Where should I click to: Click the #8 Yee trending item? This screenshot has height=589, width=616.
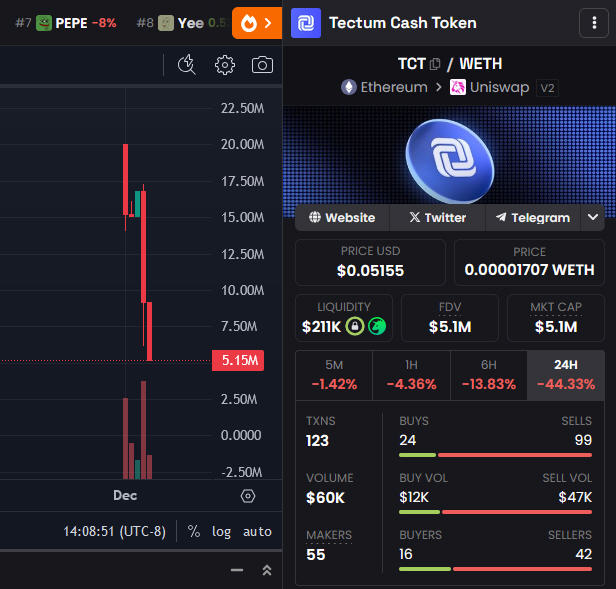181,23
